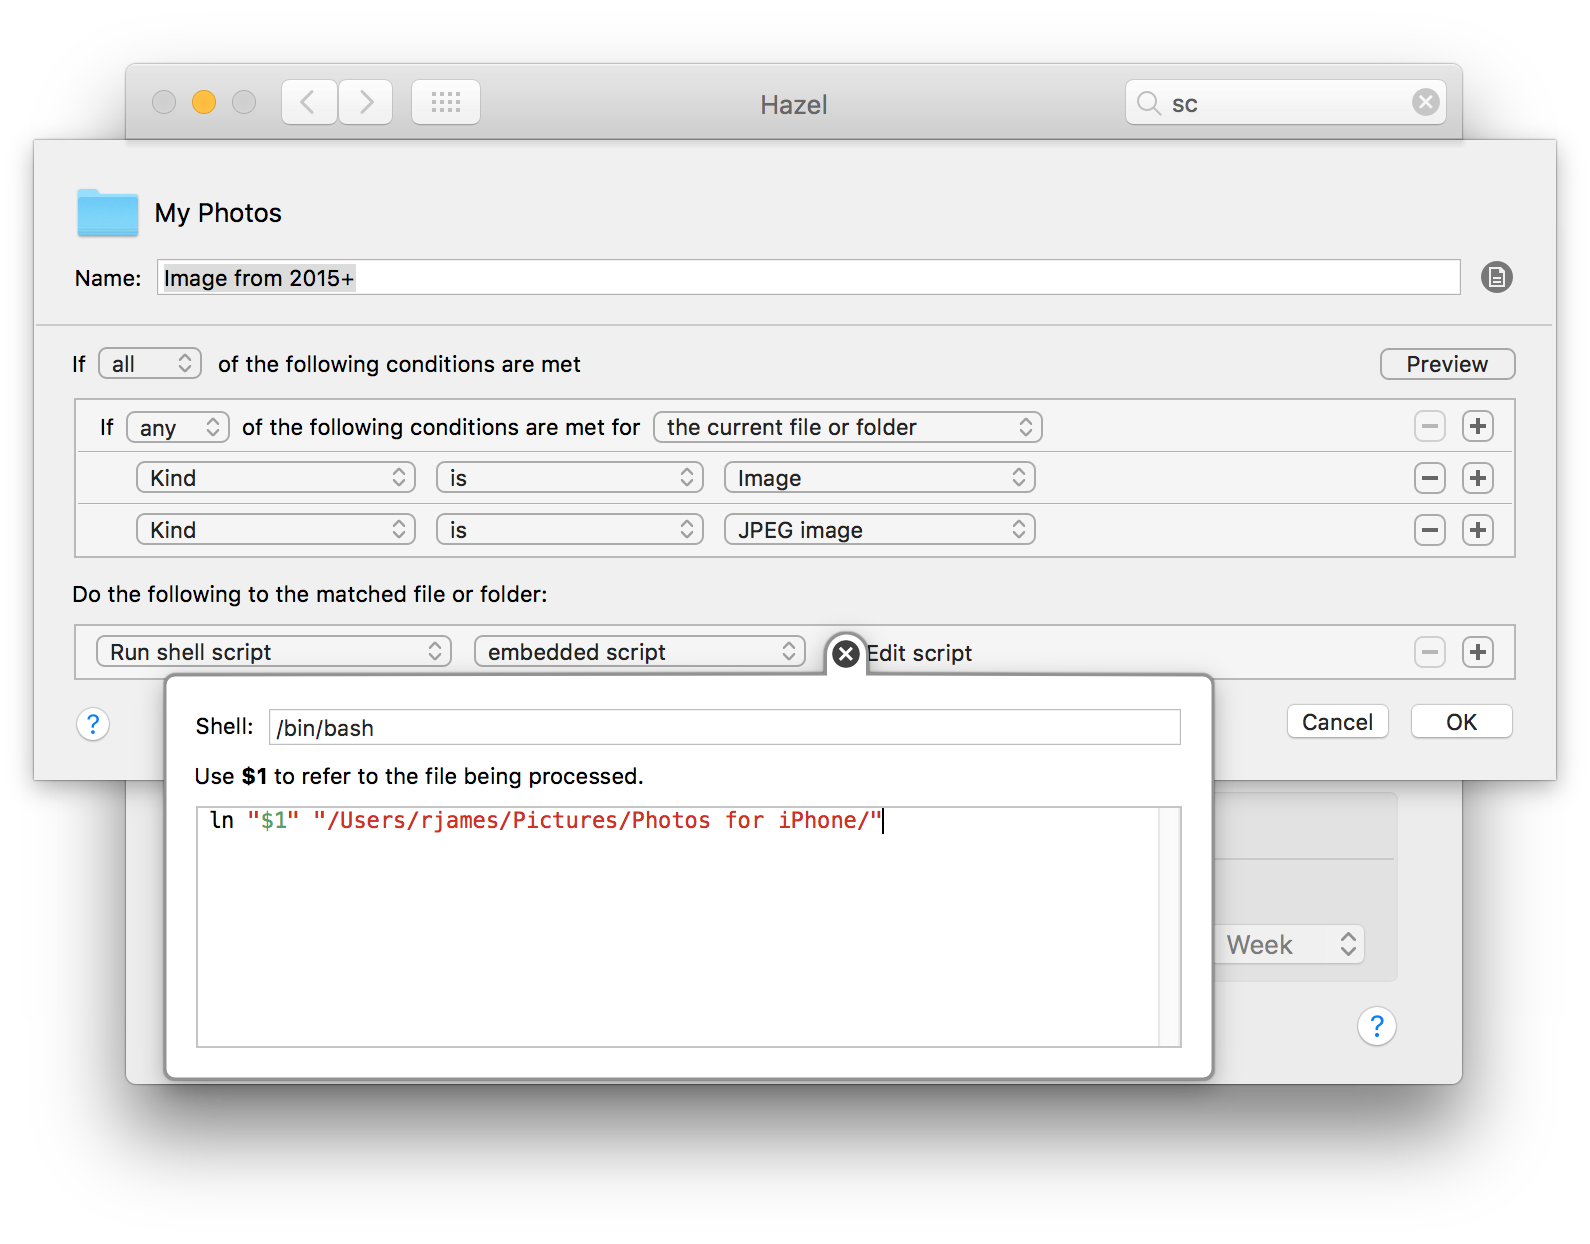
Task: Add another action after Run shell script
Action: coord(1477,652)
